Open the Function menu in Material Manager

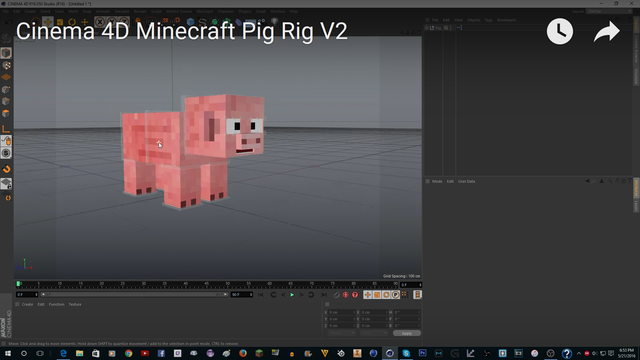tap(57, 304)
